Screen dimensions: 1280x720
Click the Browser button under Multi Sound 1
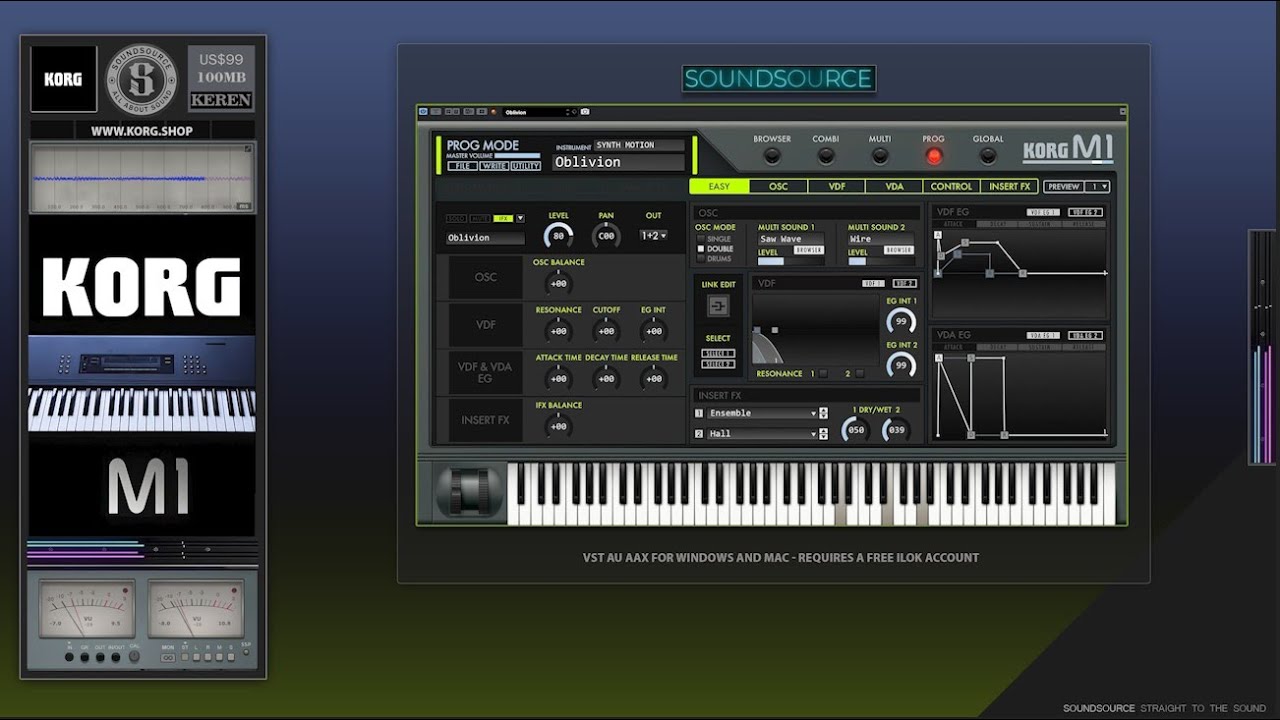tap(809, 250)
